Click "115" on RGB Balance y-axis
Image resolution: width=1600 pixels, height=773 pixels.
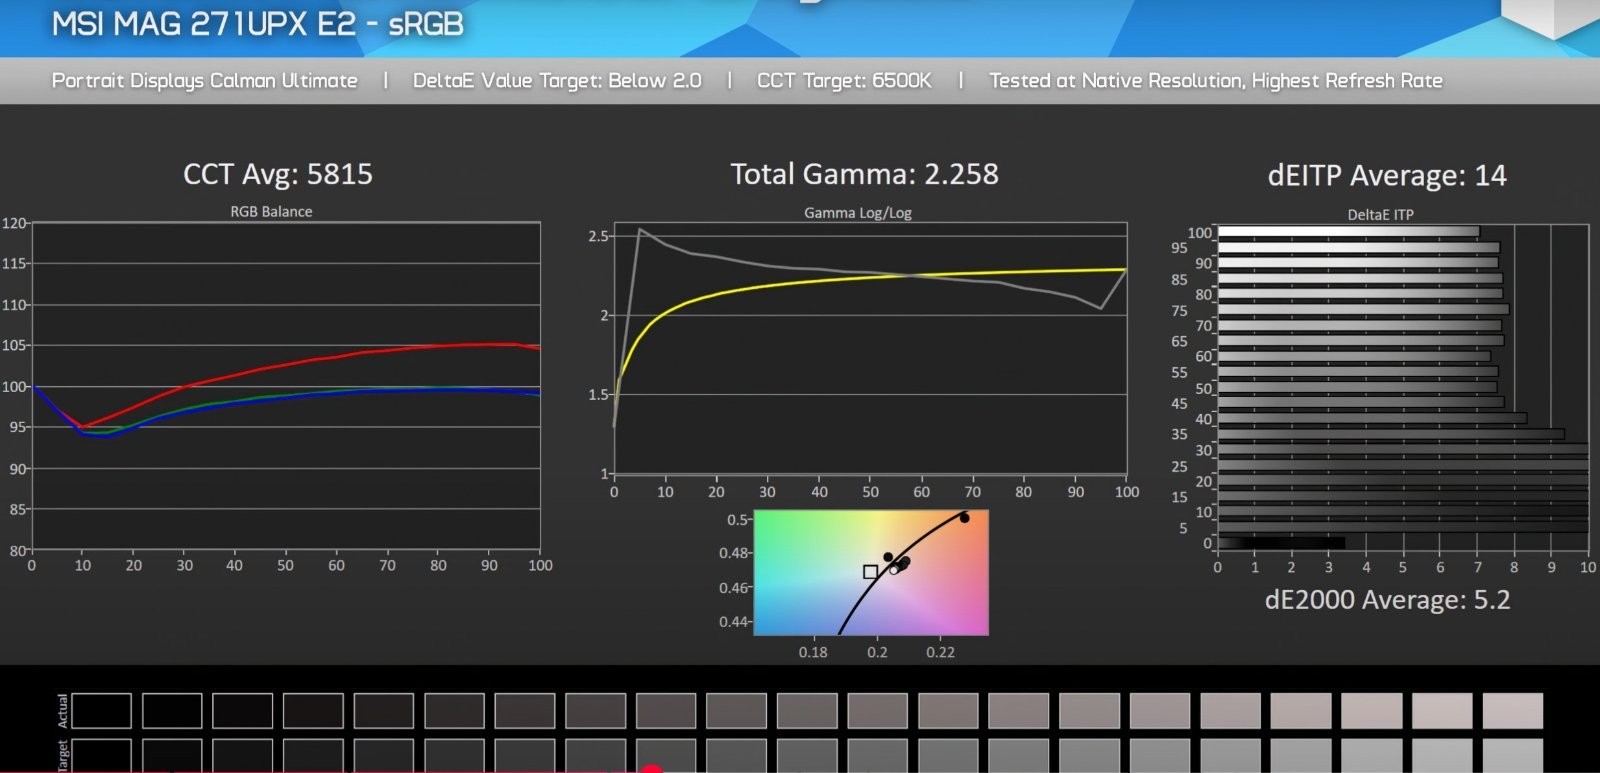click(x=14, y=264)
